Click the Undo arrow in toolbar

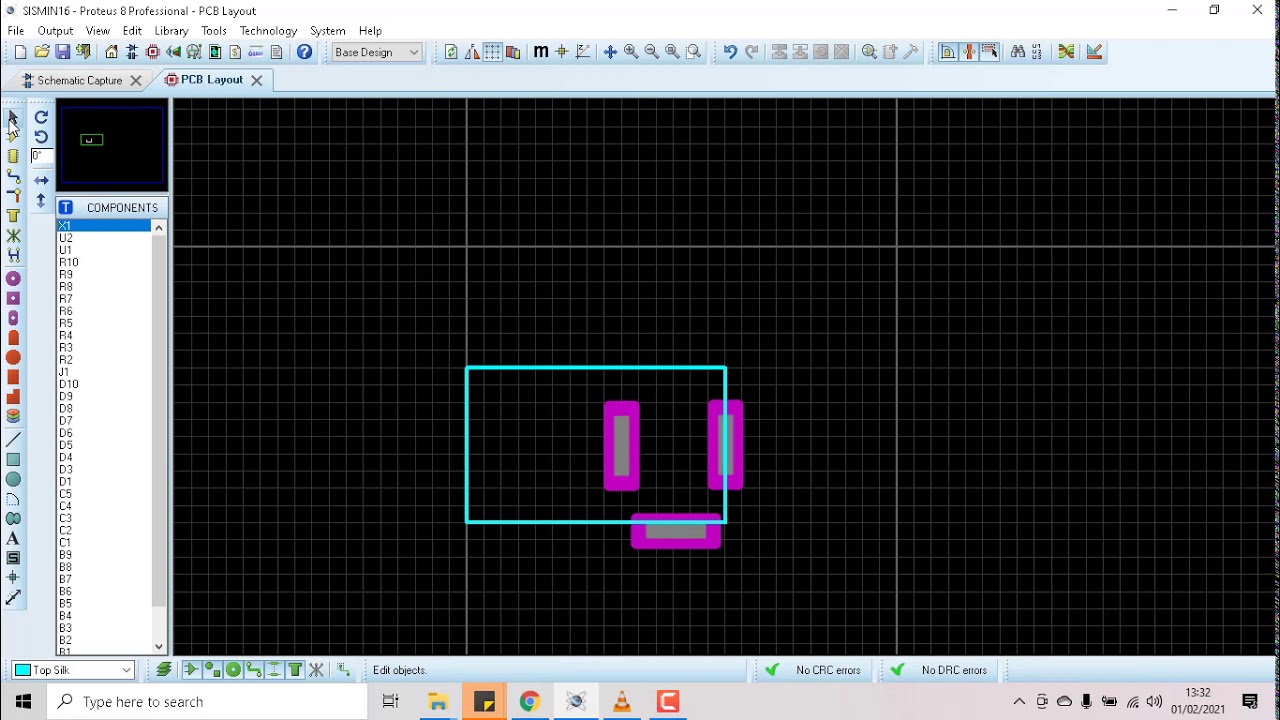(x=730, y=52)
